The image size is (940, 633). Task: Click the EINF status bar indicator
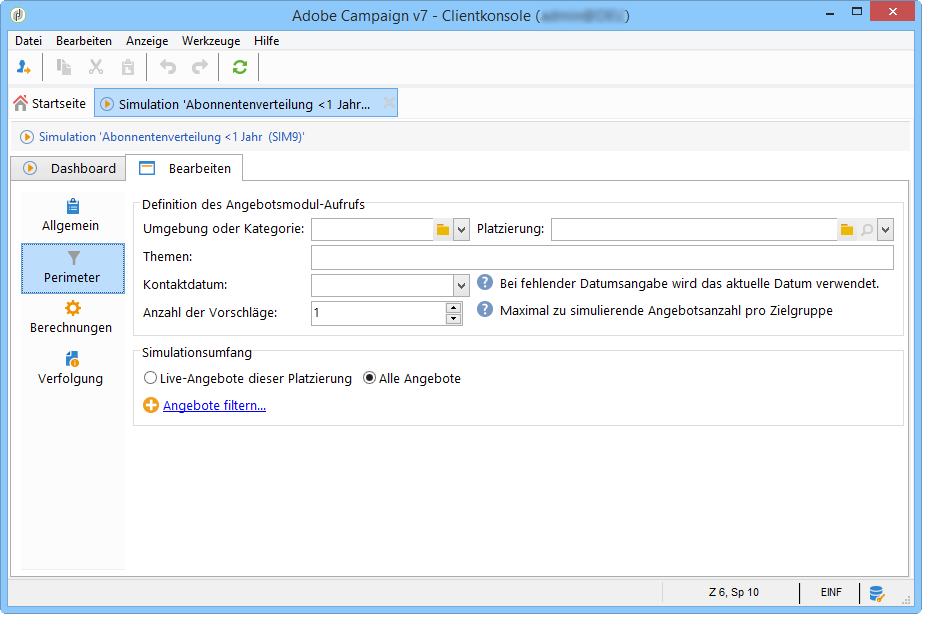(831, 592)
